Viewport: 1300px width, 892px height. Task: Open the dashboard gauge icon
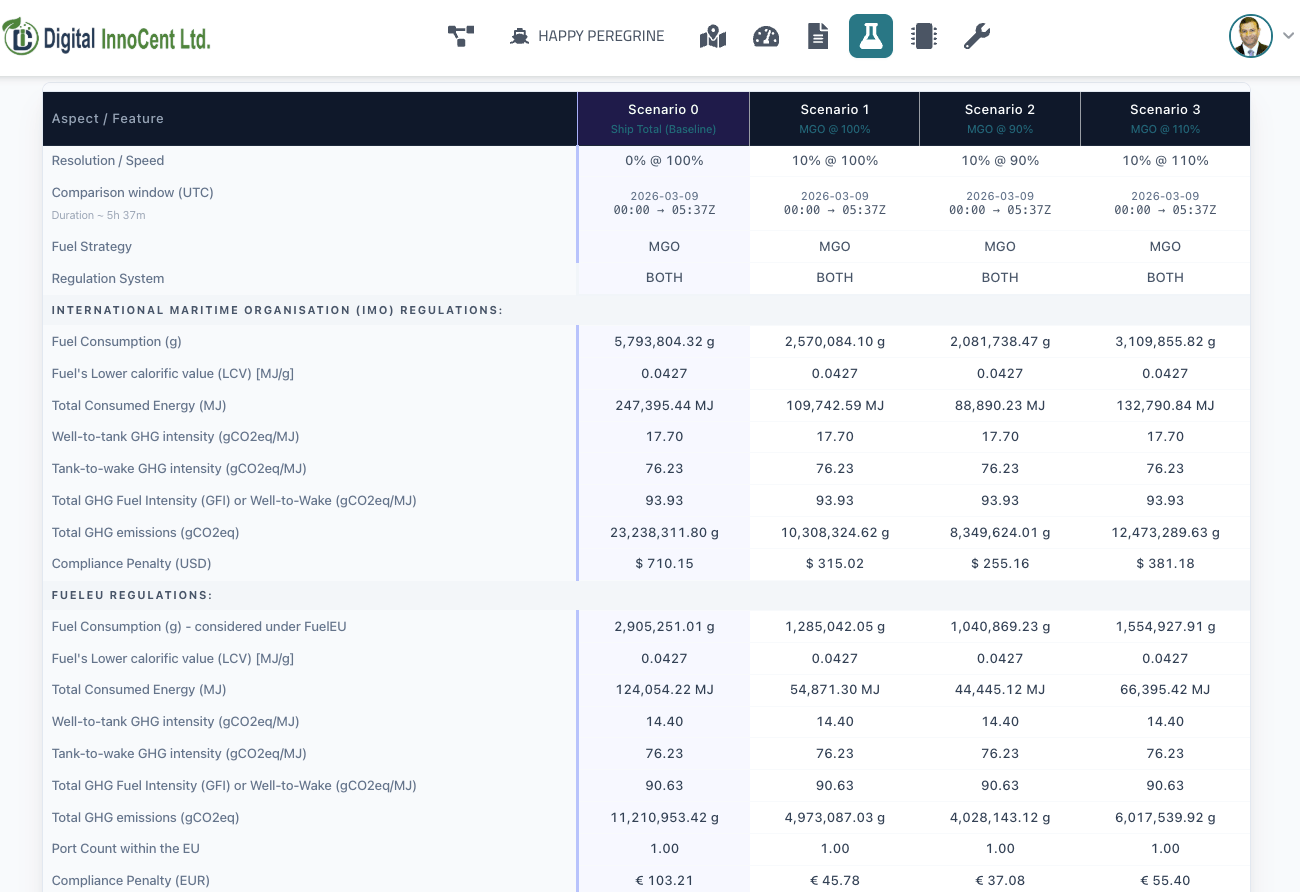[x=766, y=37]
